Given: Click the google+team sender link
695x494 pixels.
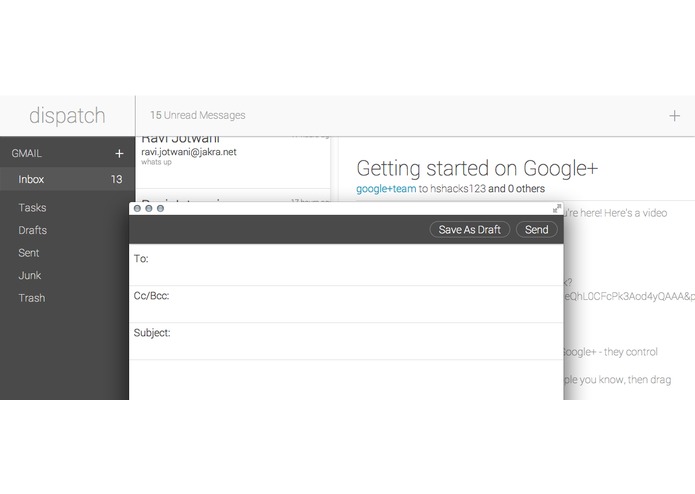Looking at the screenshot, I should [x=386, y=189].
